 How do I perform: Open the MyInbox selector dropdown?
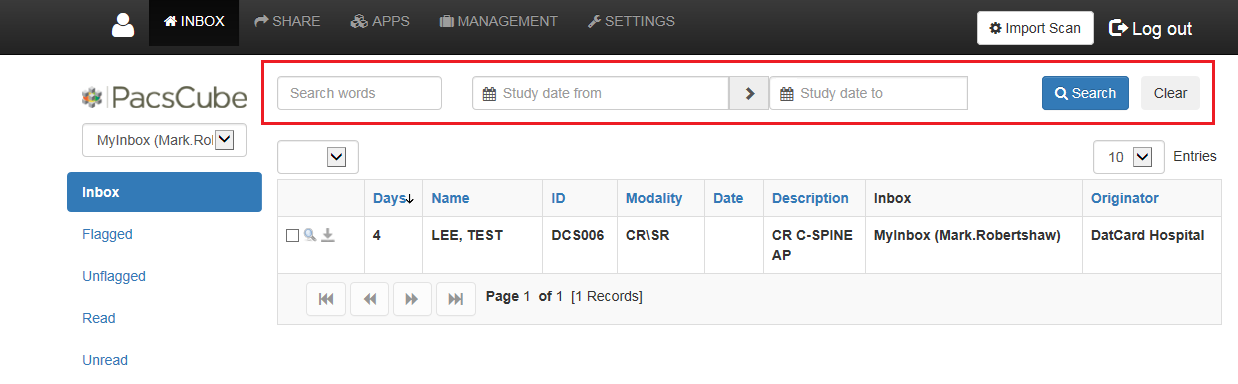[x=164, y=141]
